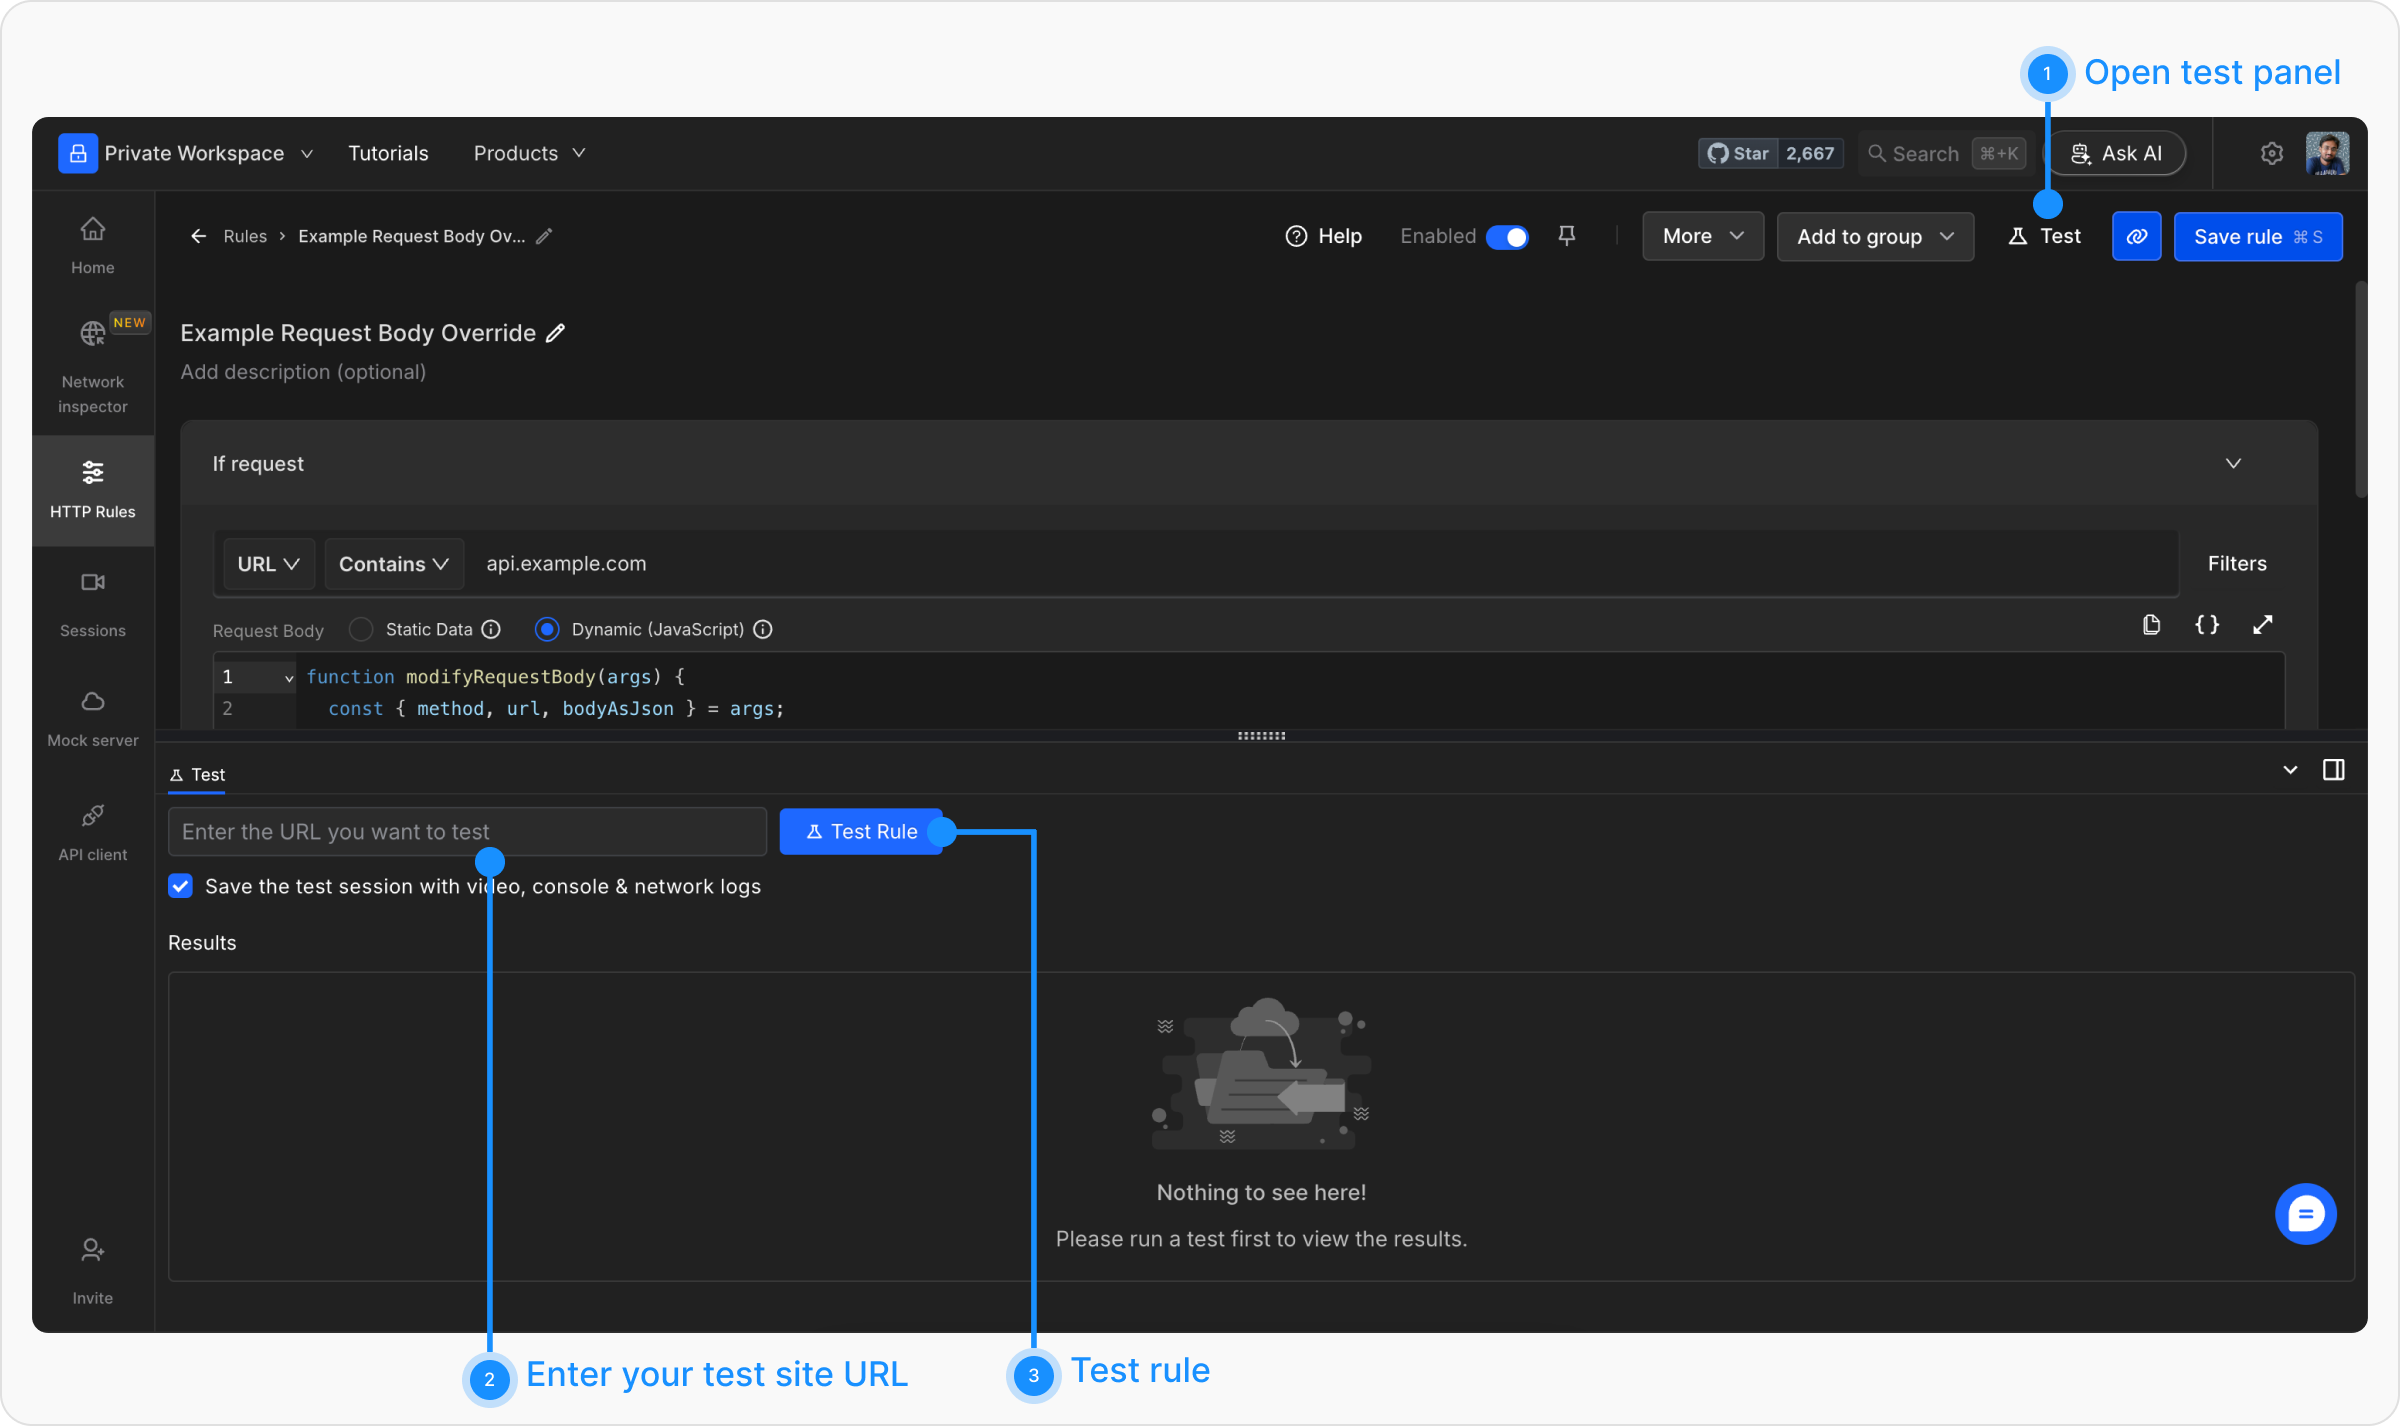Image resolution: width=2400 pixels, height=1426 pixels.
Task: Open the support chat bubble
Action: tap(2305, 1214)
